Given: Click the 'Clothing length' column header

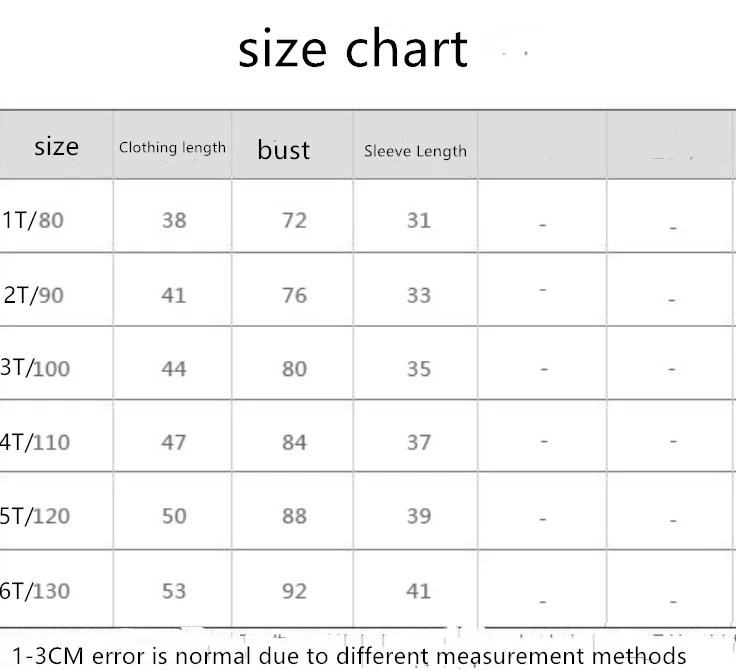Looking at the screenshot, I should coord(172,148).
